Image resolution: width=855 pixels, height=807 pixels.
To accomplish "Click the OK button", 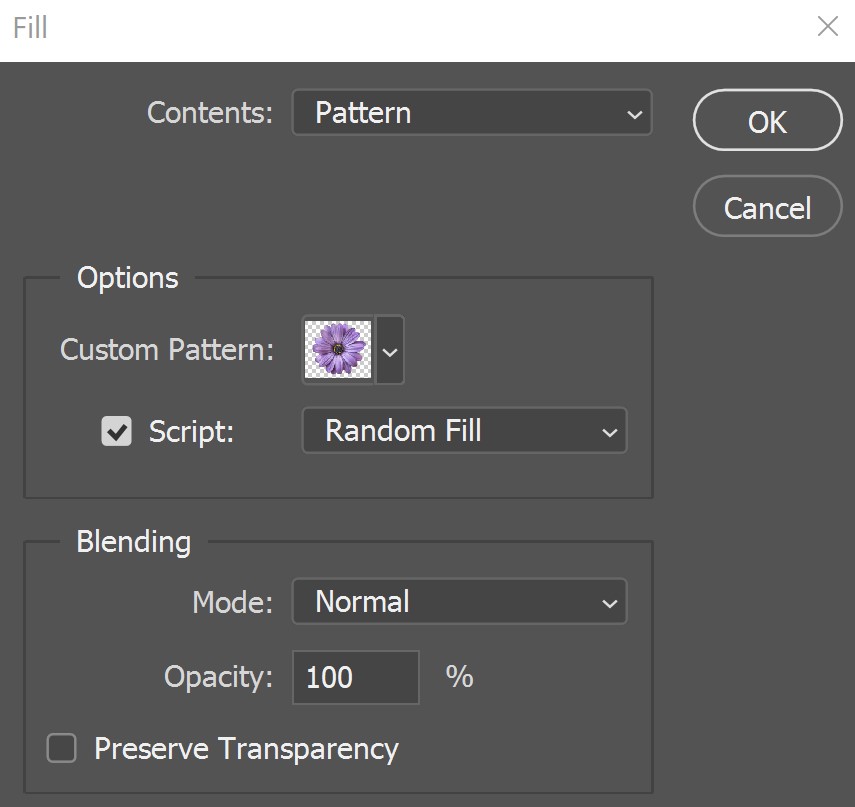I will pos(767,120).
